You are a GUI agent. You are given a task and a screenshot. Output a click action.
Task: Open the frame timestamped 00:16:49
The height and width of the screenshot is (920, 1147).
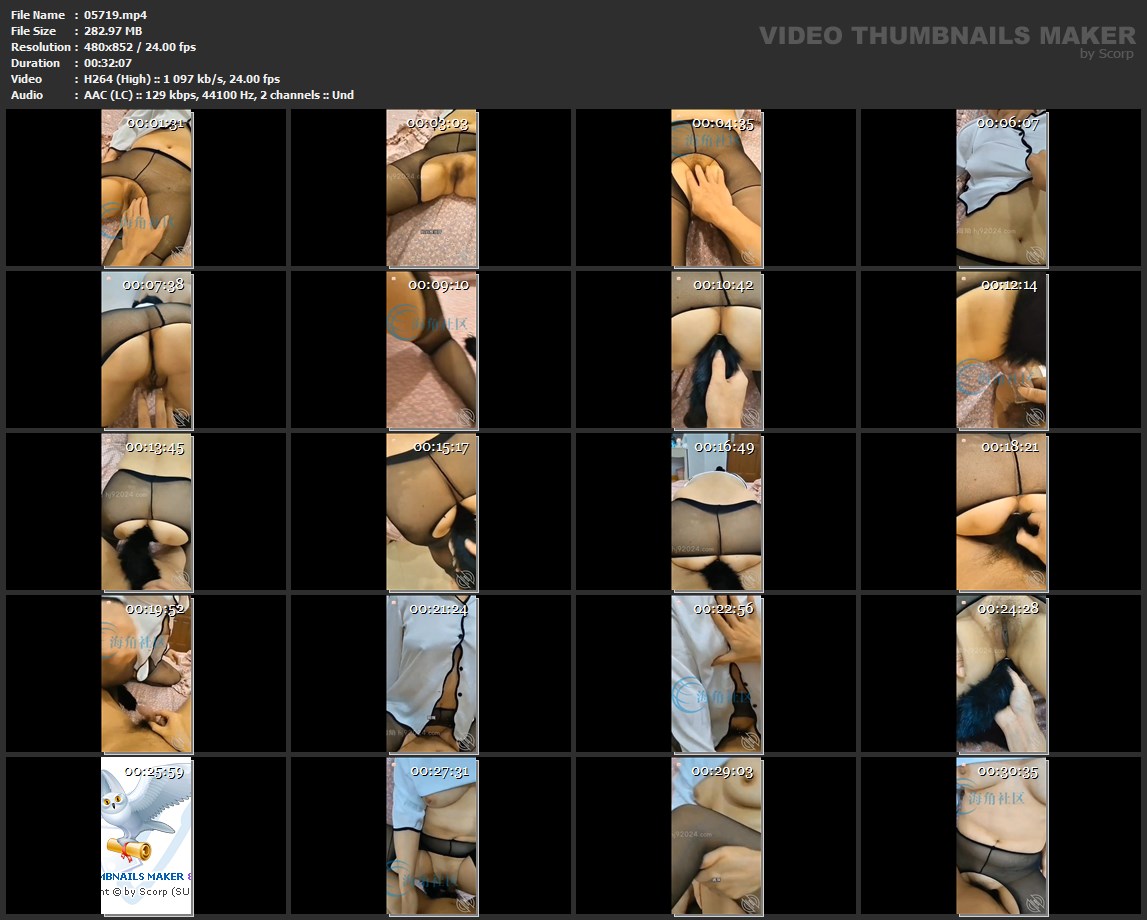coord(716,512)
